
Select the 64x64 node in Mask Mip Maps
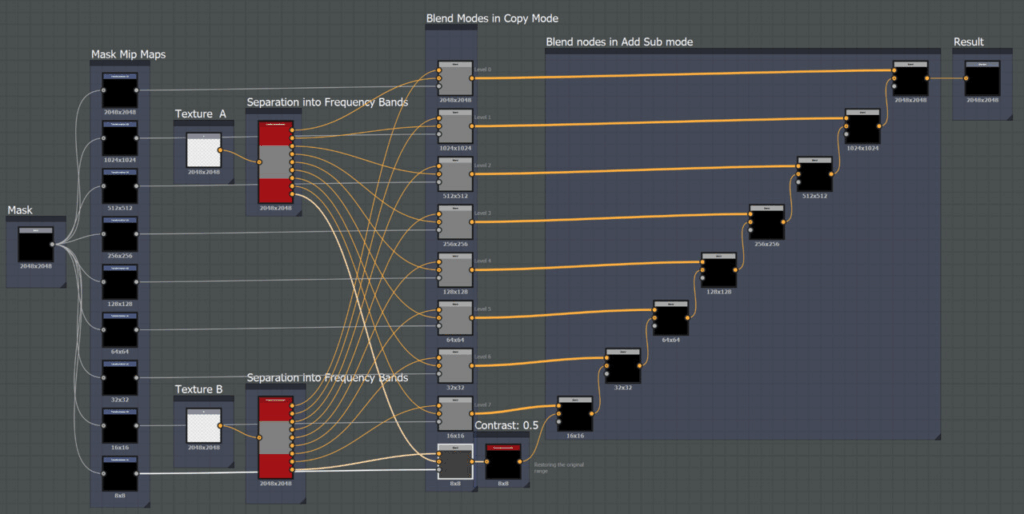click(120, 330)
